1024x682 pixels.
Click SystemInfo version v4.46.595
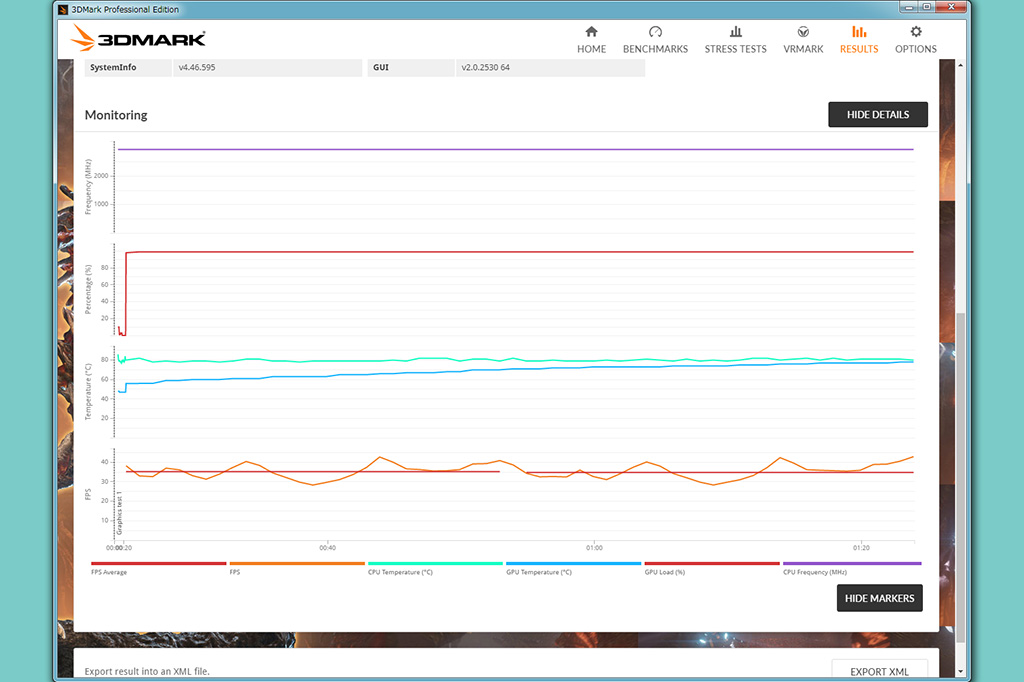pyautogui.click(x=197, y=67)
